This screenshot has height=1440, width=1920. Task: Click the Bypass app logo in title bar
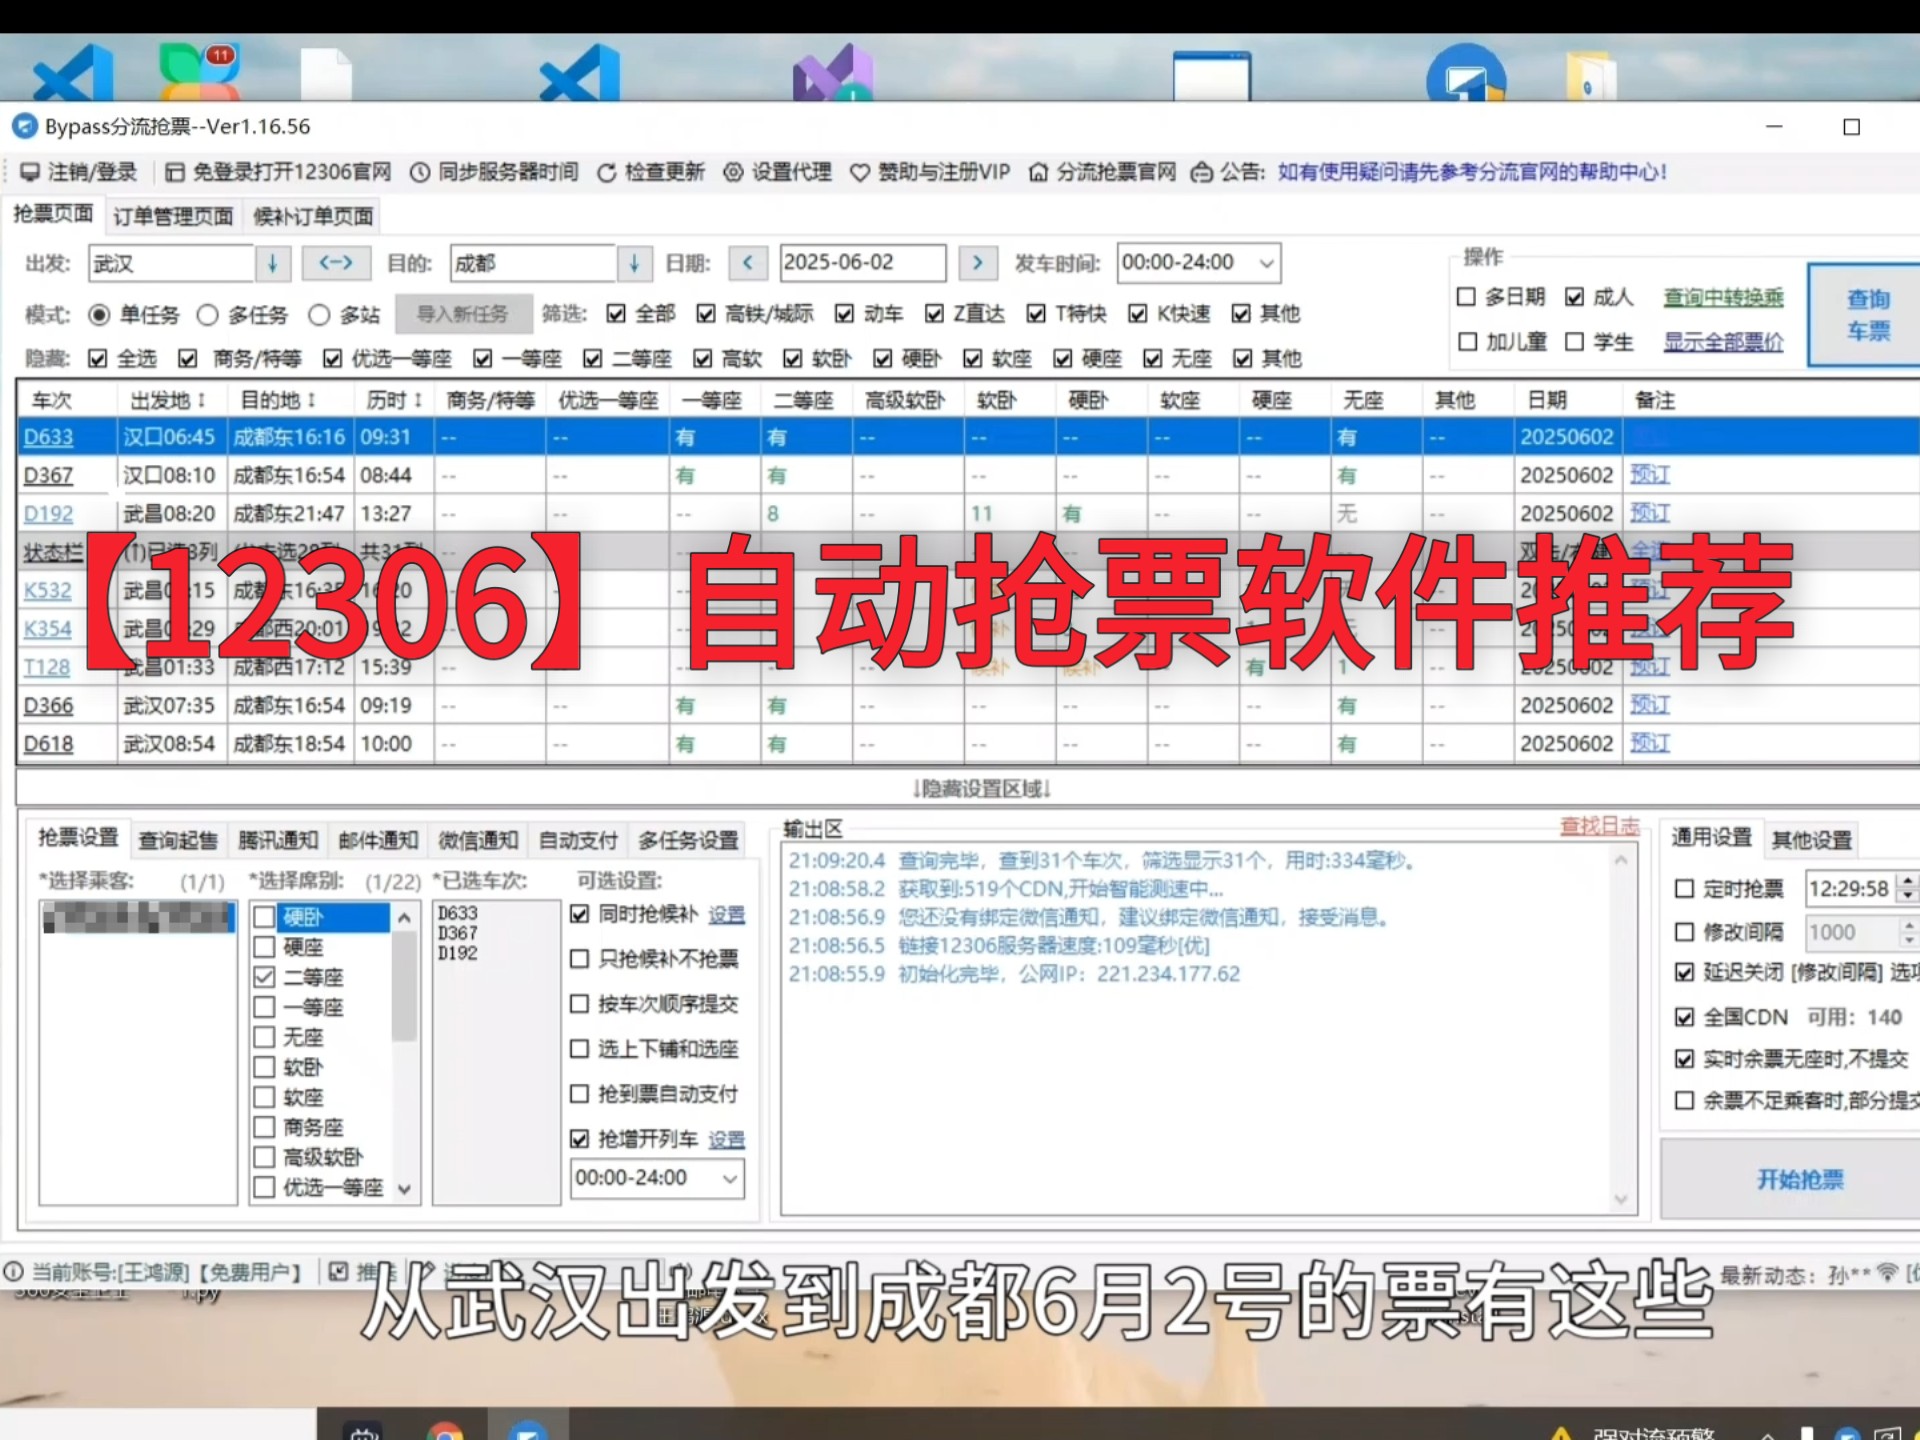(24, 127)
